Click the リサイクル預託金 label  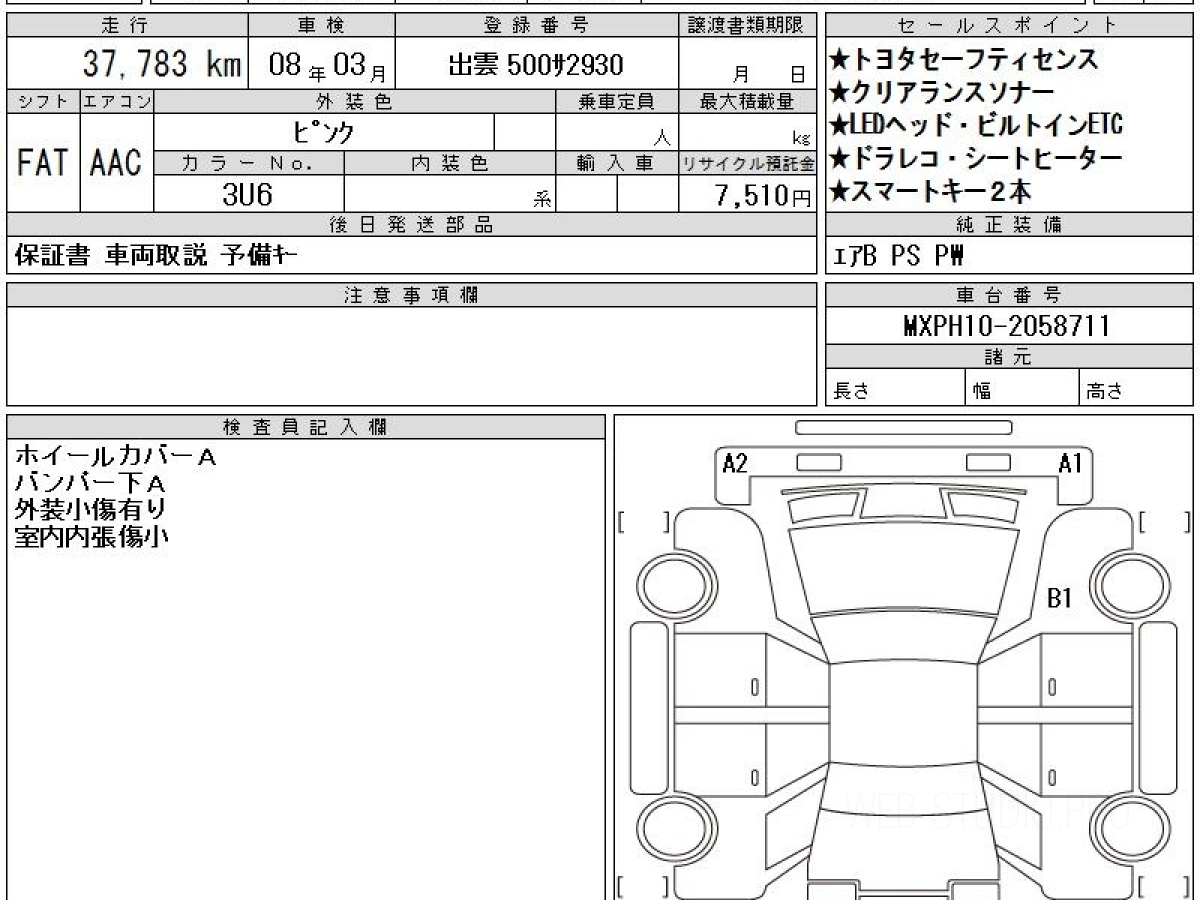tap(747, 163)
